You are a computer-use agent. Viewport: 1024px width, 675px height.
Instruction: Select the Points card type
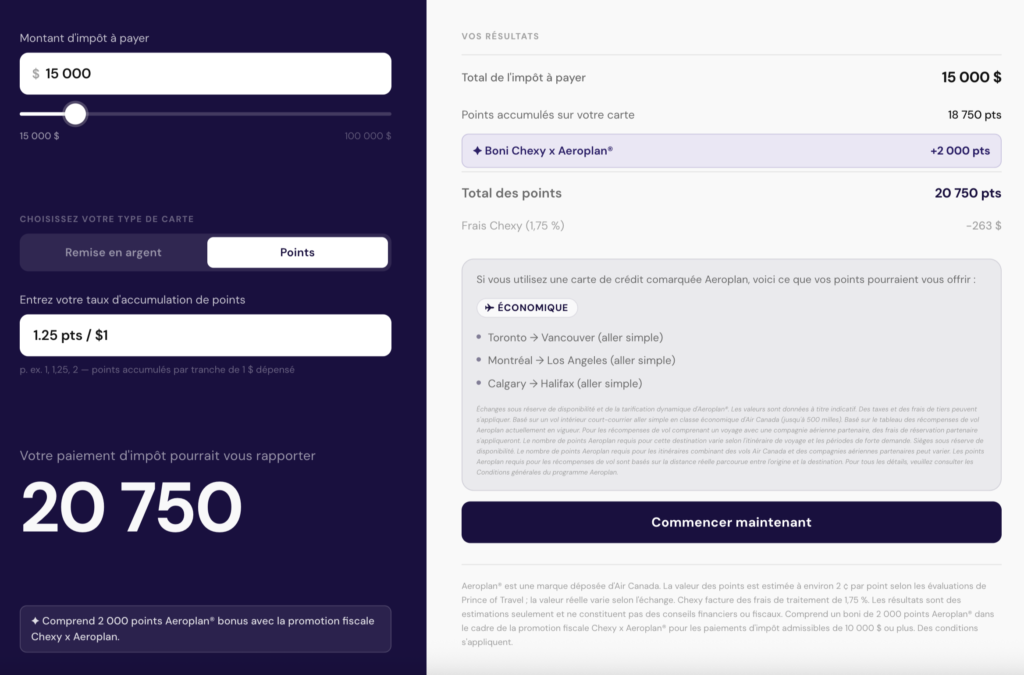pyautogui.click(x=297, y=252)
